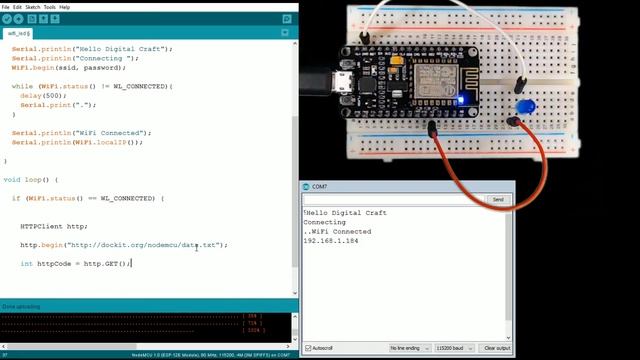This screenshot has height=360, width=640.
Task: Open the Edit menu
Action: [x=17, y=7]
